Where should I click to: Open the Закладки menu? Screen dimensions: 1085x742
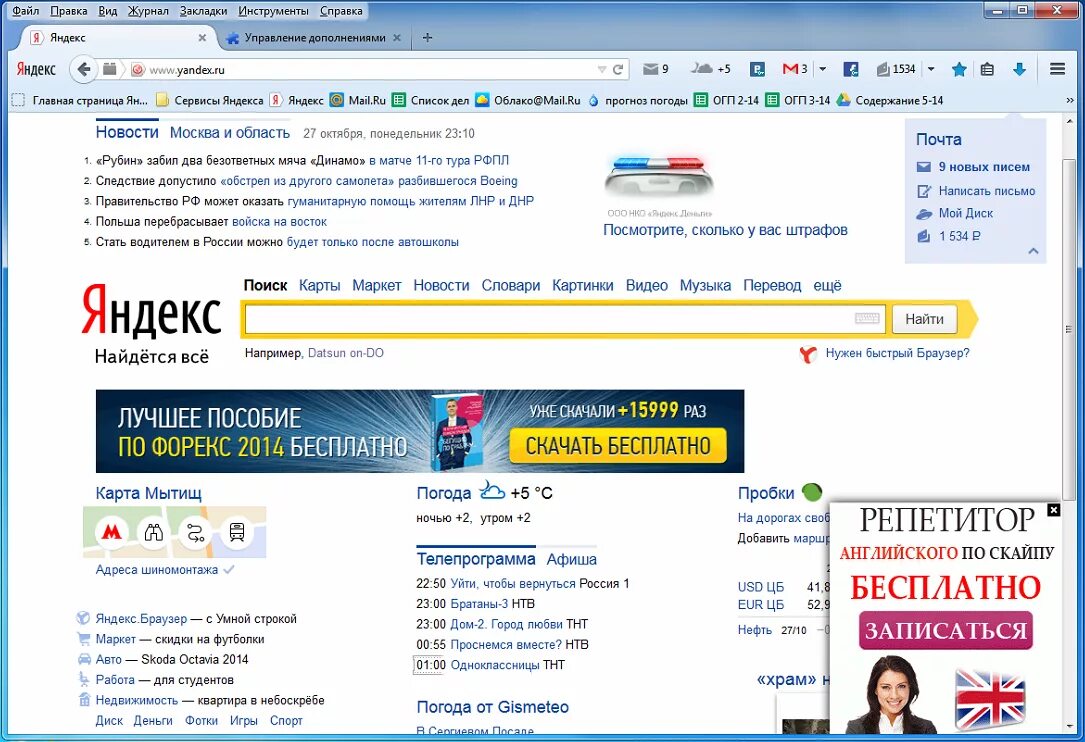click(203, 10)
